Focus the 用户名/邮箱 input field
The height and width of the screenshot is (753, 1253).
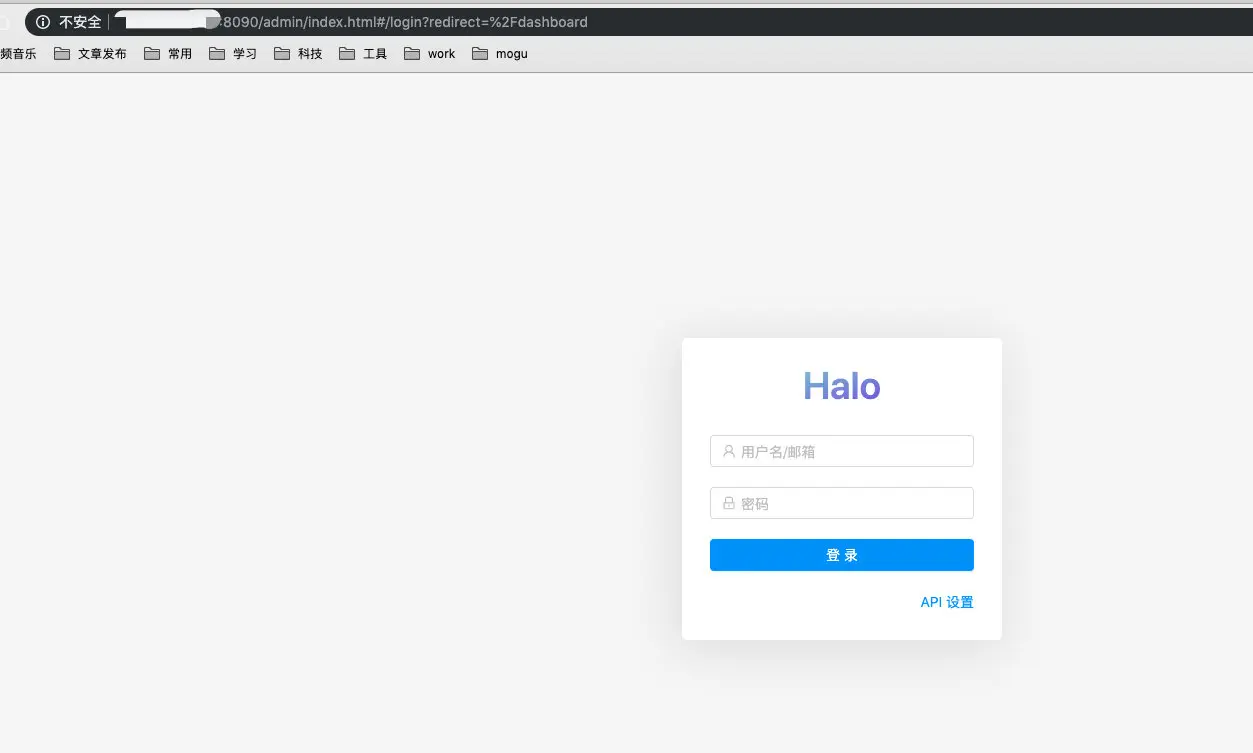[841, 451]
